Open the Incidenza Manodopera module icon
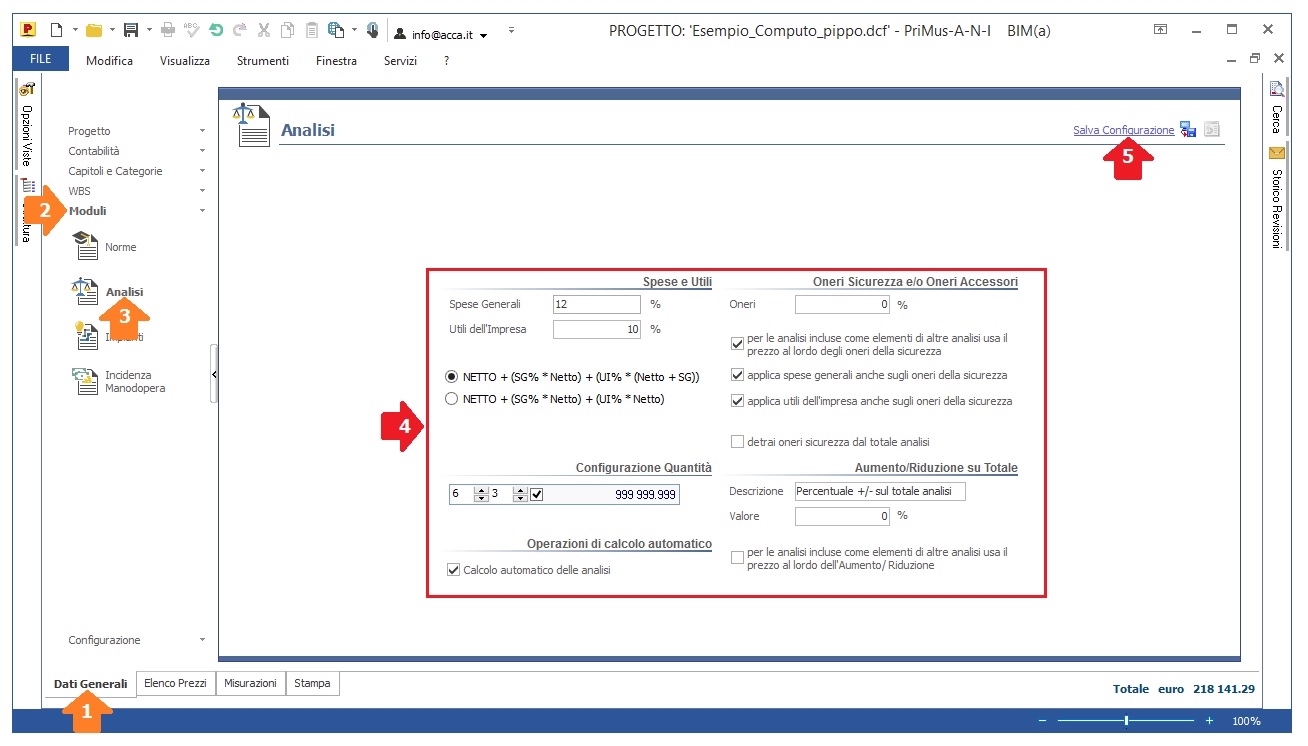Image resolution: width=1308 pixels, height=746 pixels. pos(85,381)
